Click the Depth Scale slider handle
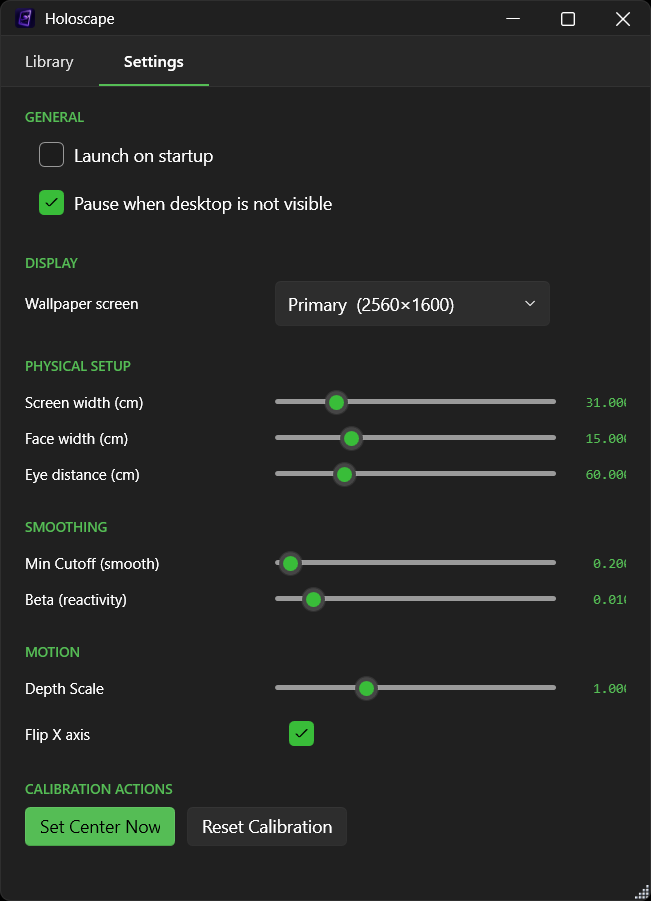 (366, 688)
